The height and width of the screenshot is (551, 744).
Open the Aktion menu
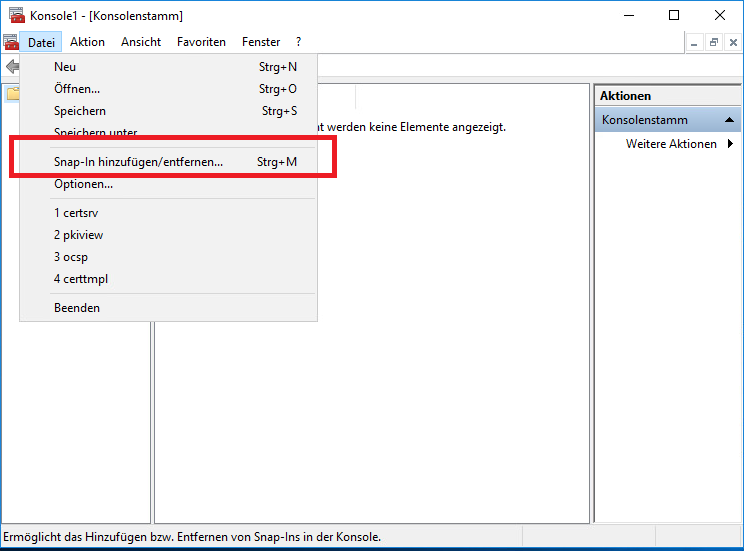click(87, 42)
